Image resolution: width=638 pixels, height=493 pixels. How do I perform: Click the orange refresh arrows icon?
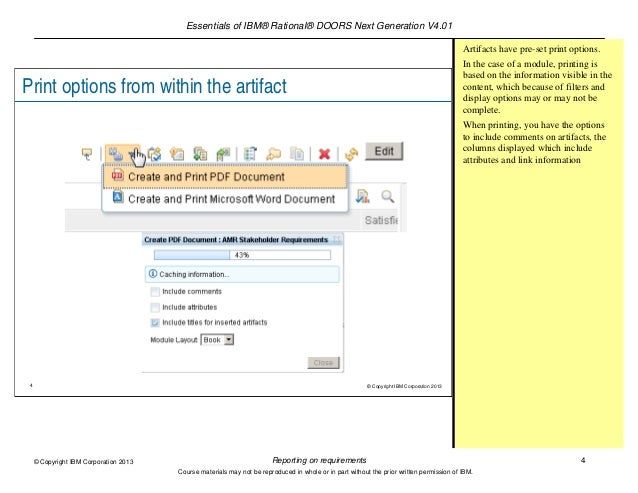coord(351,154)
